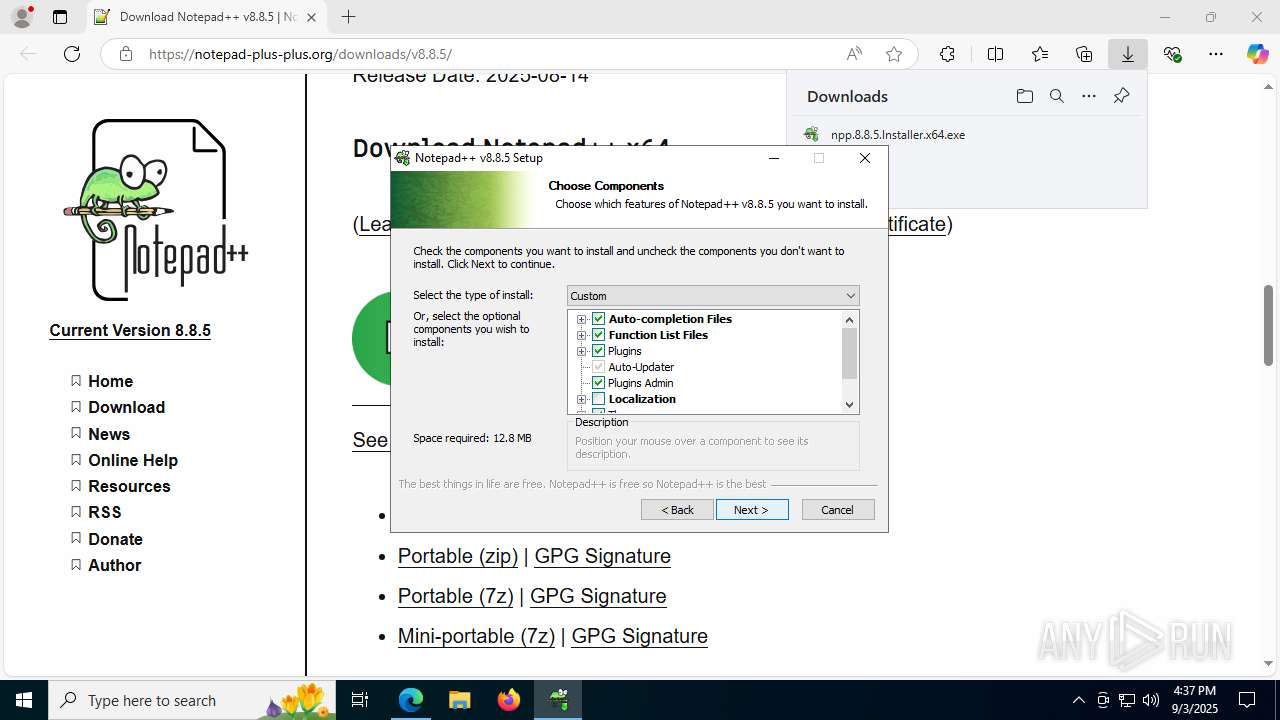Open Read aloud icon in address bar

(854, 54)
